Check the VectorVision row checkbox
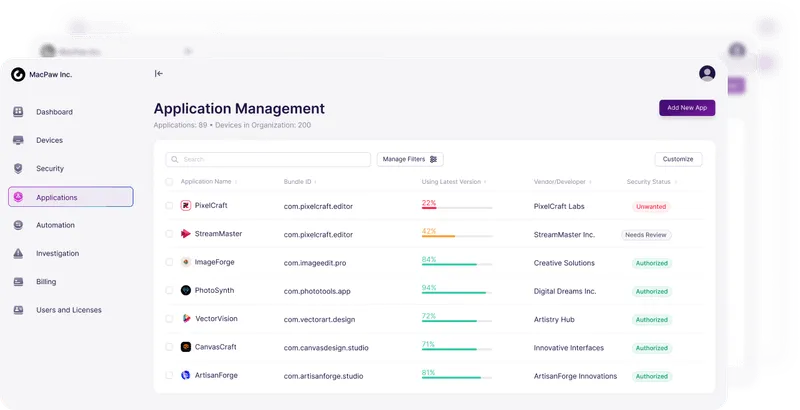 pos(169,319)
